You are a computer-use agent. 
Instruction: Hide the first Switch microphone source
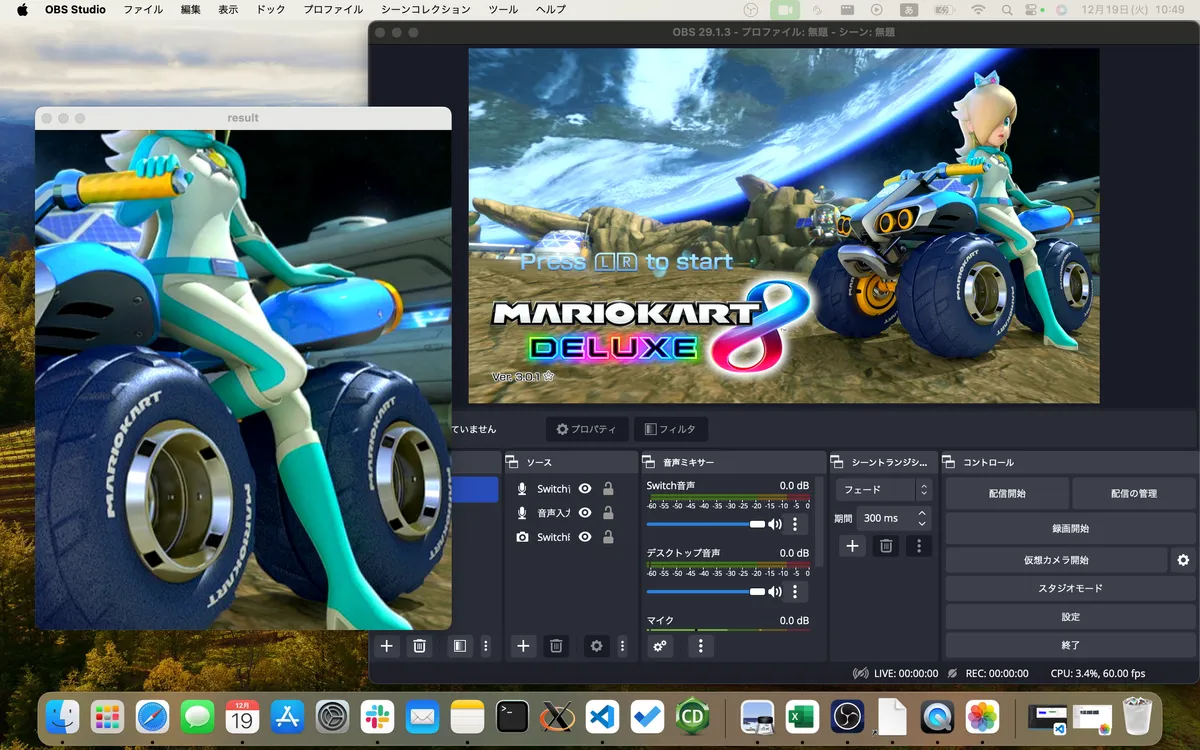[585, 489]
